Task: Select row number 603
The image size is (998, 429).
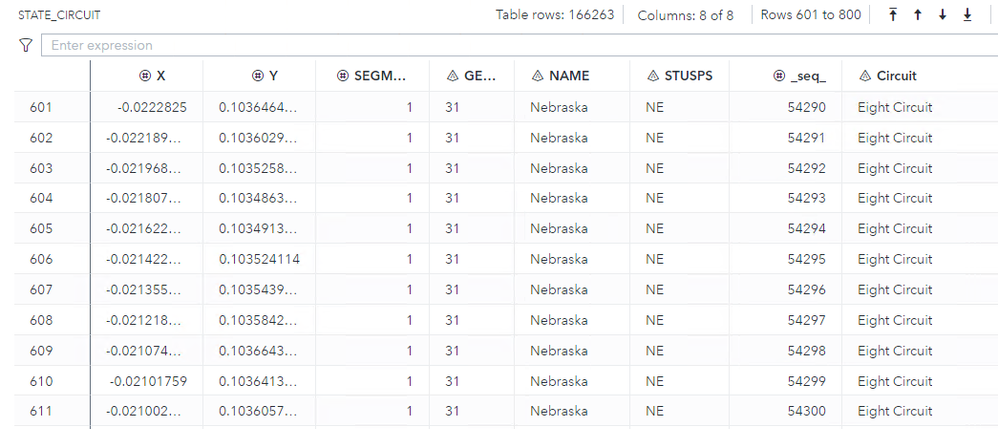Action: click(x=41, y=169)
